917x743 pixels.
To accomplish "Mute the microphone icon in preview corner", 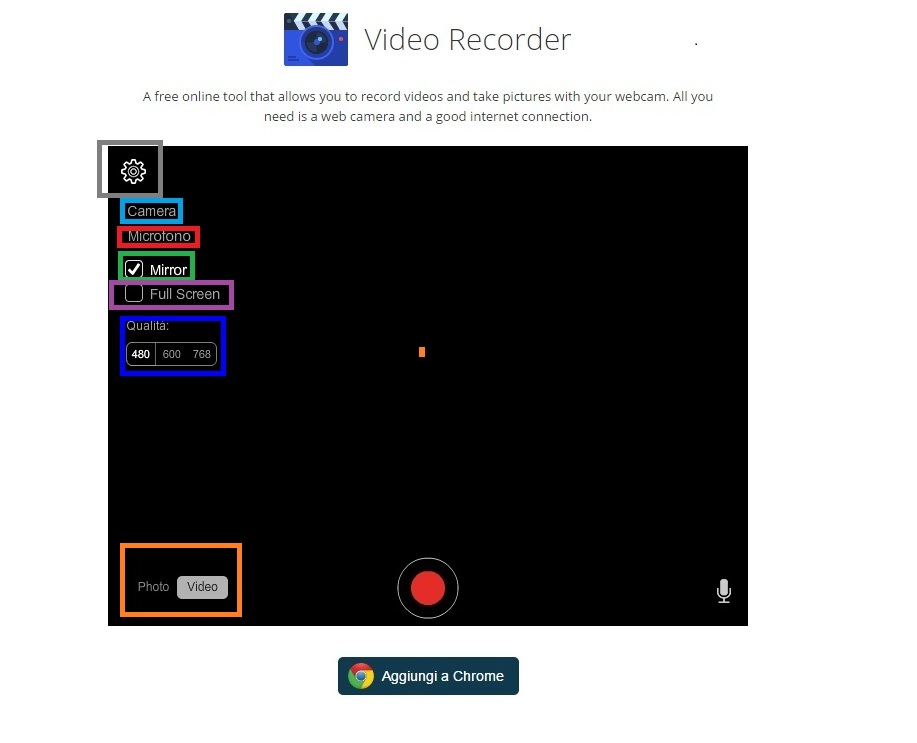I will coord(724,591).
